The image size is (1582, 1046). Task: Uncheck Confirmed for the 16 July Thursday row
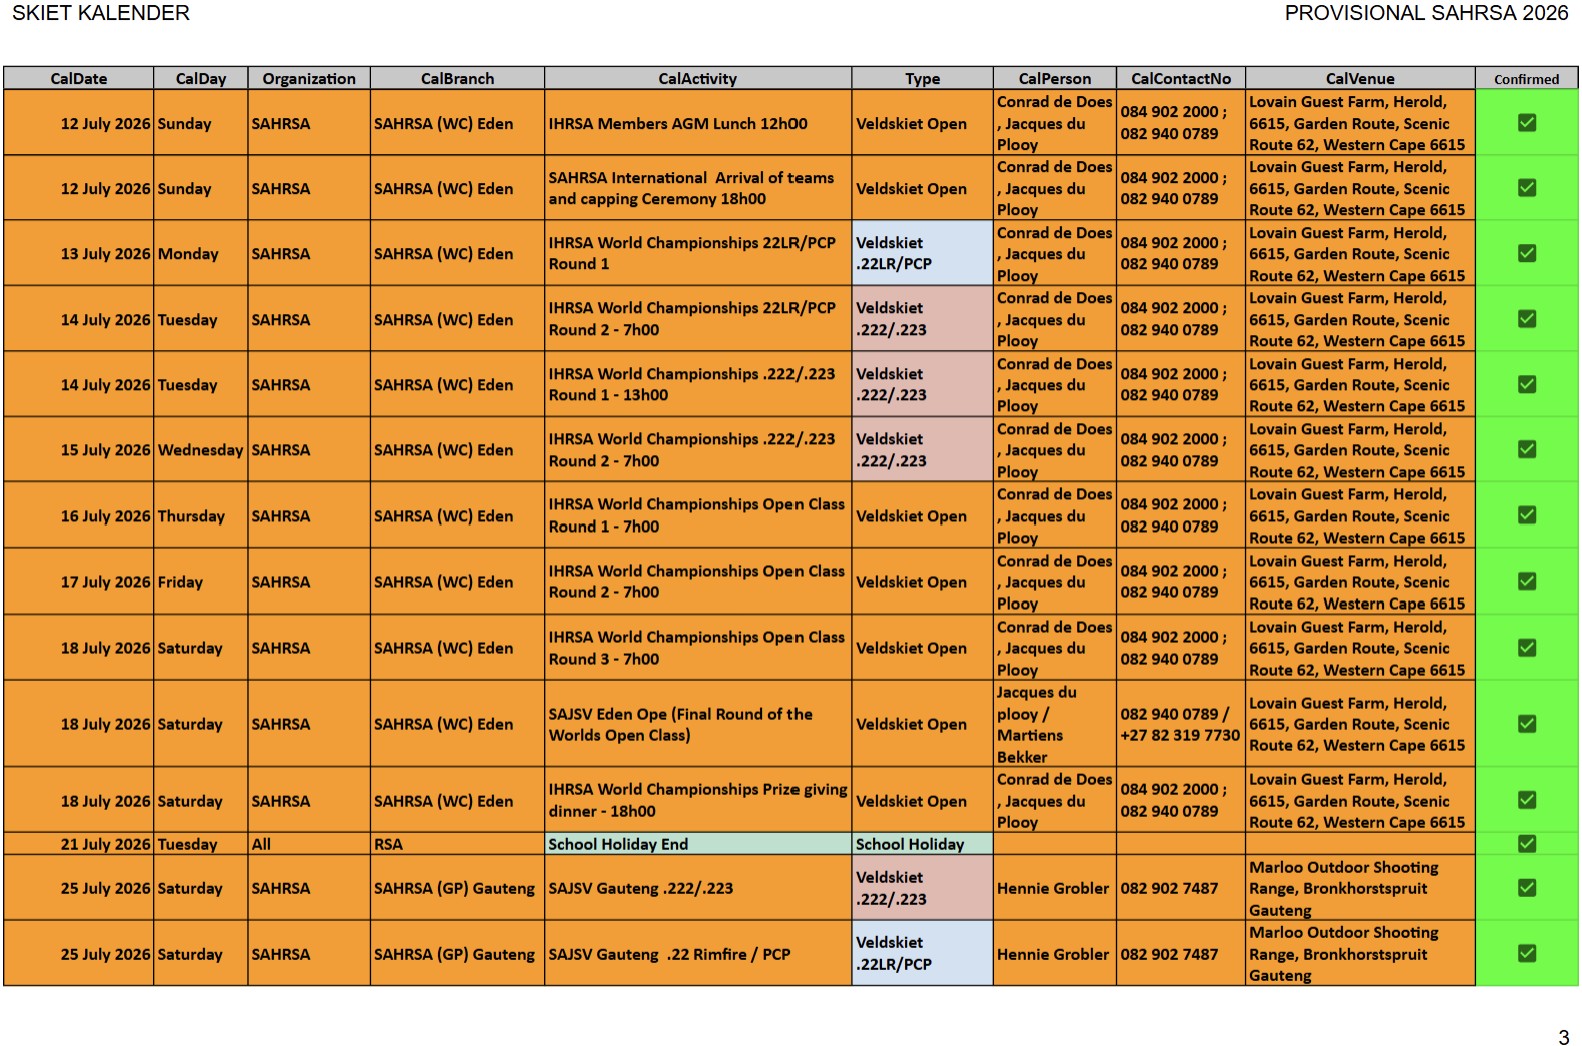1526,515
